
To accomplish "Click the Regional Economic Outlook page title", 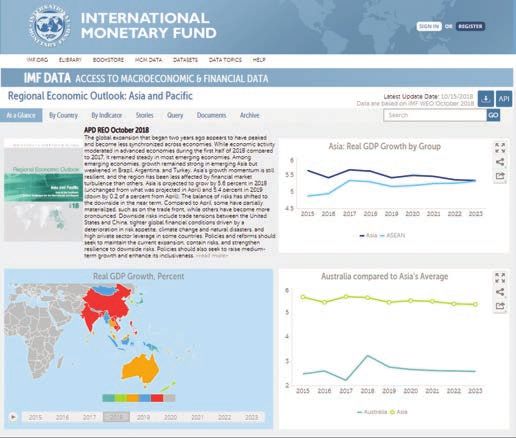I will point(100,96).
